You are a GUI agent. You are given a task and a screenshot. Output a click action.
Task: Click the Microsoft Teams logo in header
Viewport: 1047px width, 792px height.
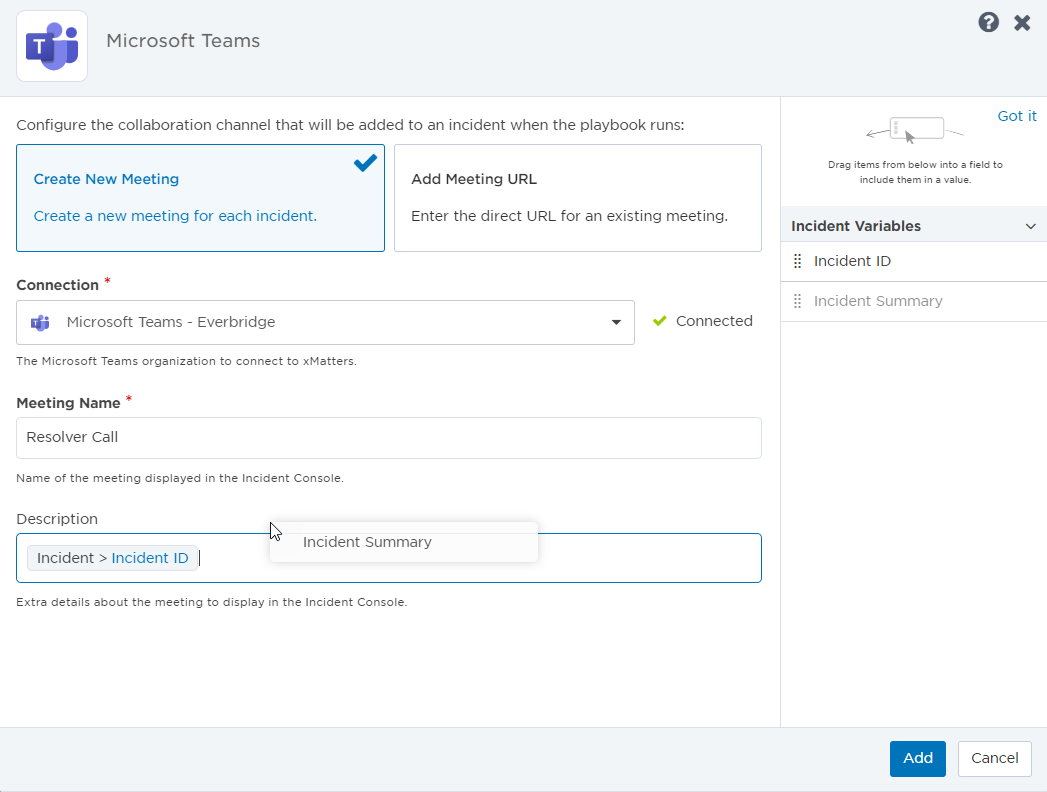point(52,46)
